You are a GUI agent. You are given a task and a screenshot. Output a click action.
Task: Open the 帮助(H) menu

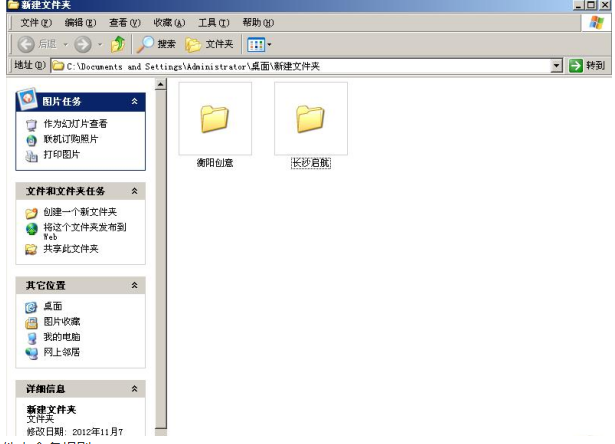258,23
